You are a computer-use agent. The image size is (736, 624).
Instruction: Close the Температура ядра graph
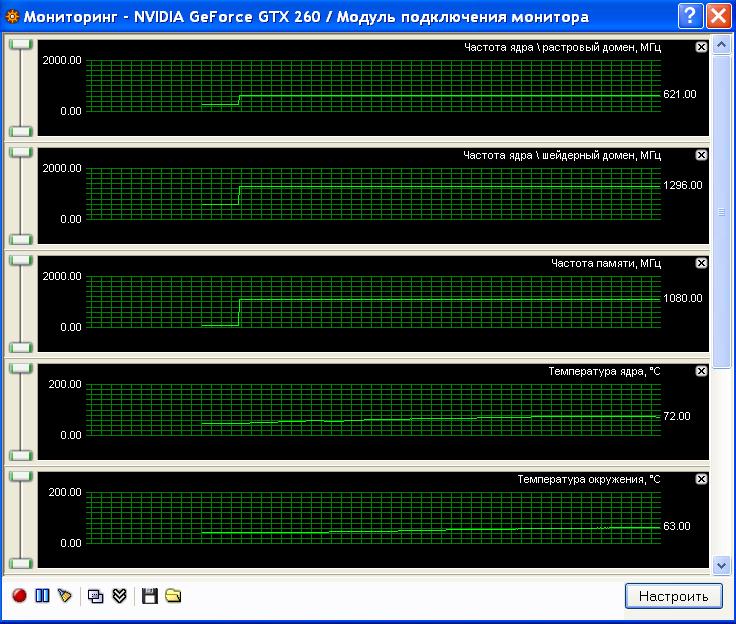pyautogui.click(x=701, y=371)
